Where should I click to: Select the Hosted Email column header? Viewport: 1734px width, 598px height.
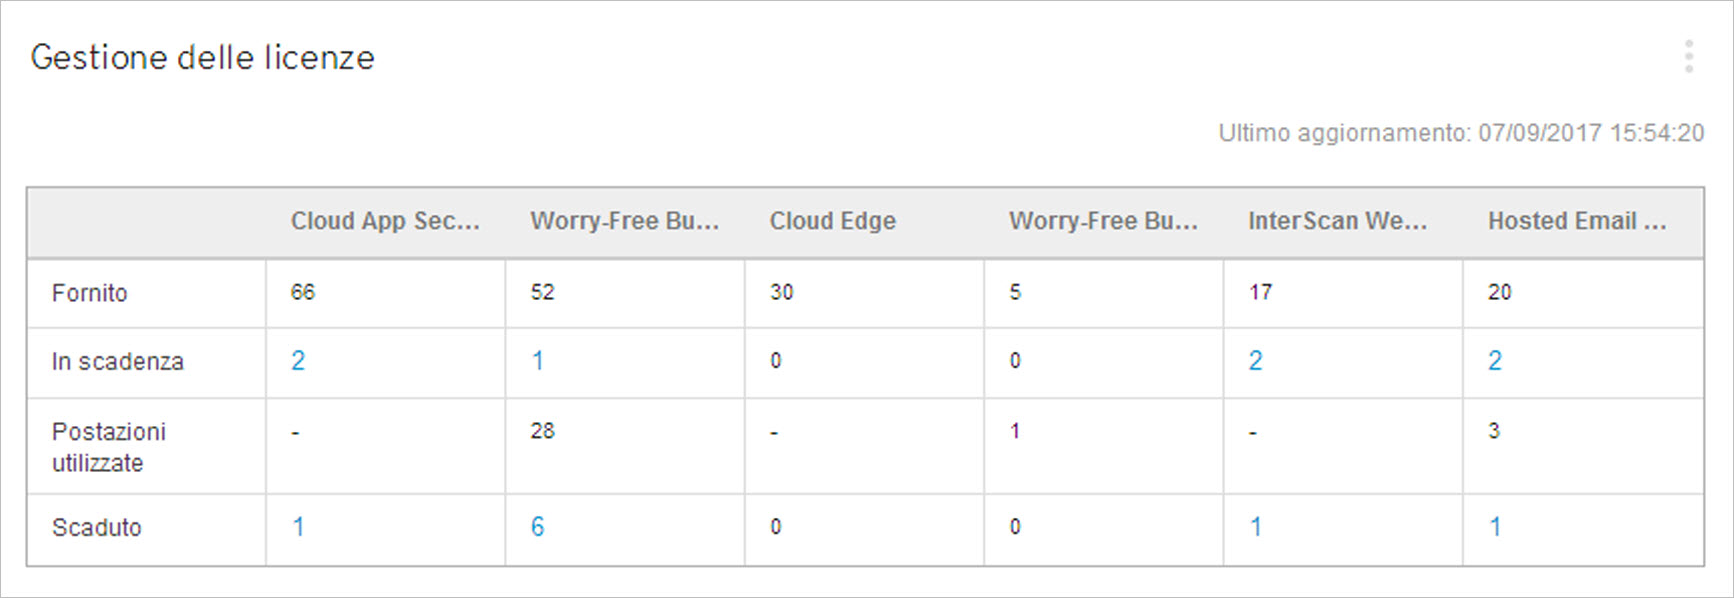click(1577, 221)
